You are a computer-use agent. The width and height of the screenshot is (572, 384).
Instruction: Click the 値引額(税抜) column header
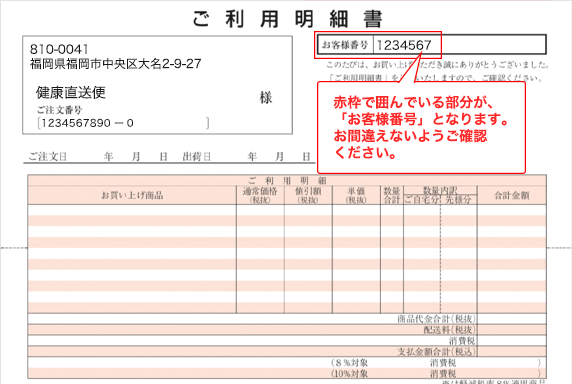(x=308, y=195)
